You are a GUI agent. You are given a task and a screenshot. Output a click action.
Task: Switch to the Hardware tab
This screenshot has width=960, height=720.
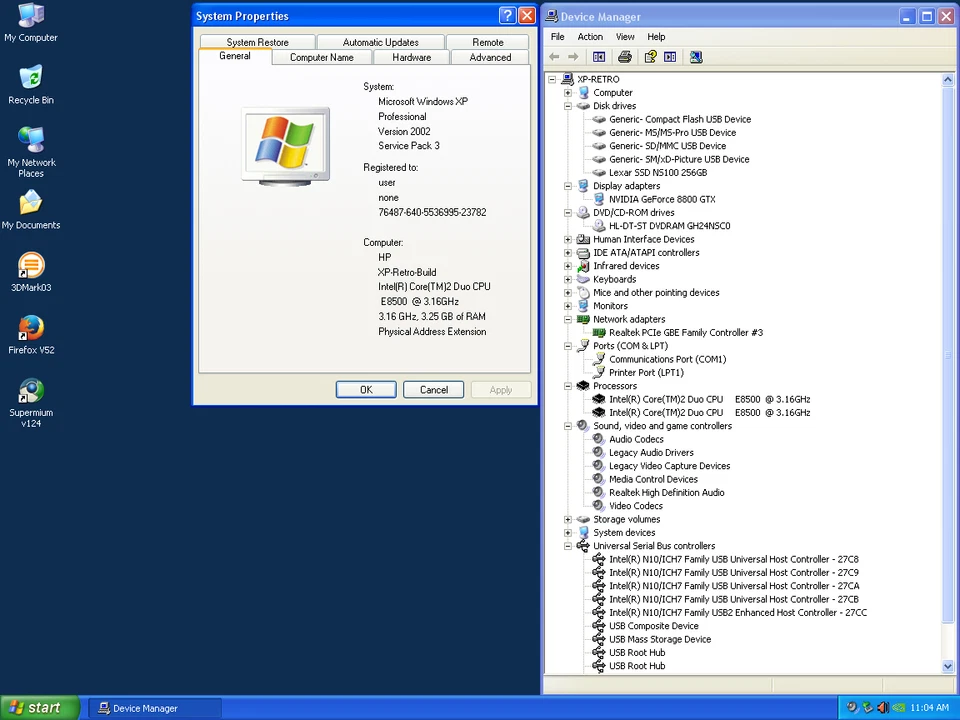411,57
